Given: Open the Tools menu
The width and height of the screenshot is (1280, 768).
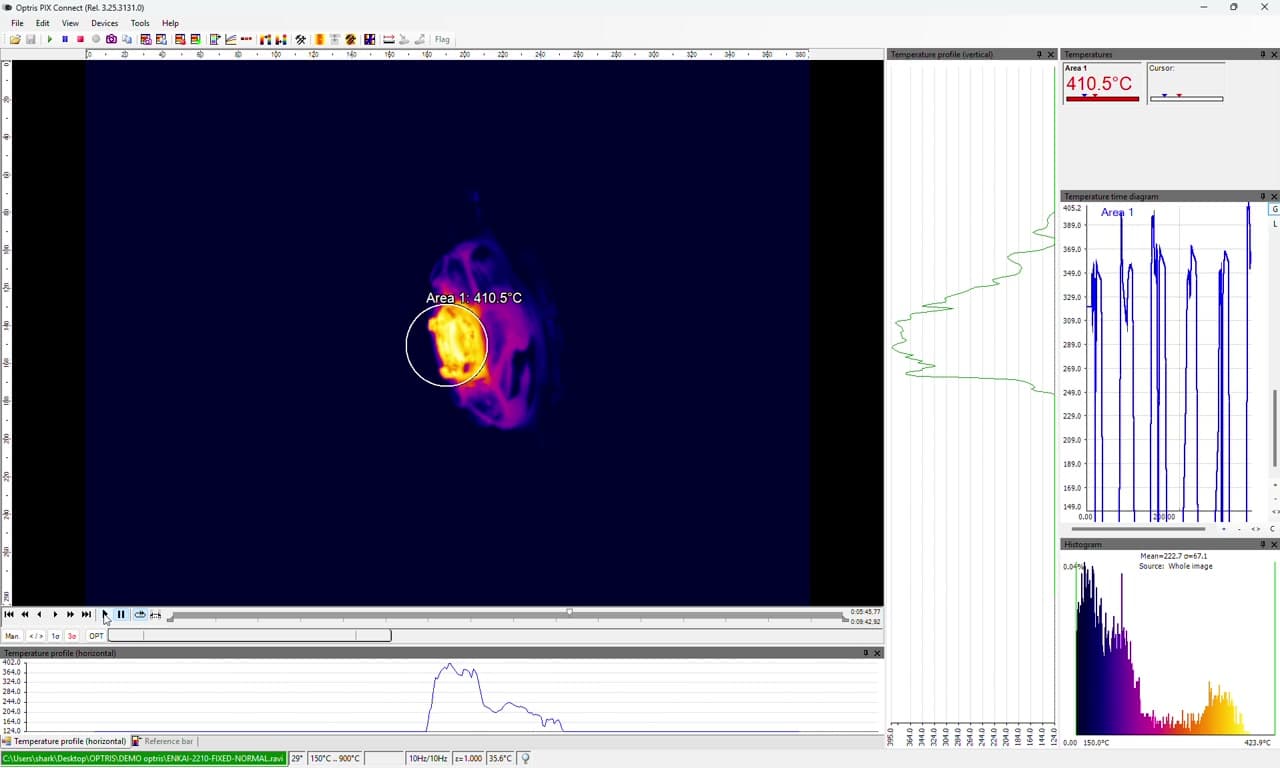Looking at the screenshot, I should (140, 23).
